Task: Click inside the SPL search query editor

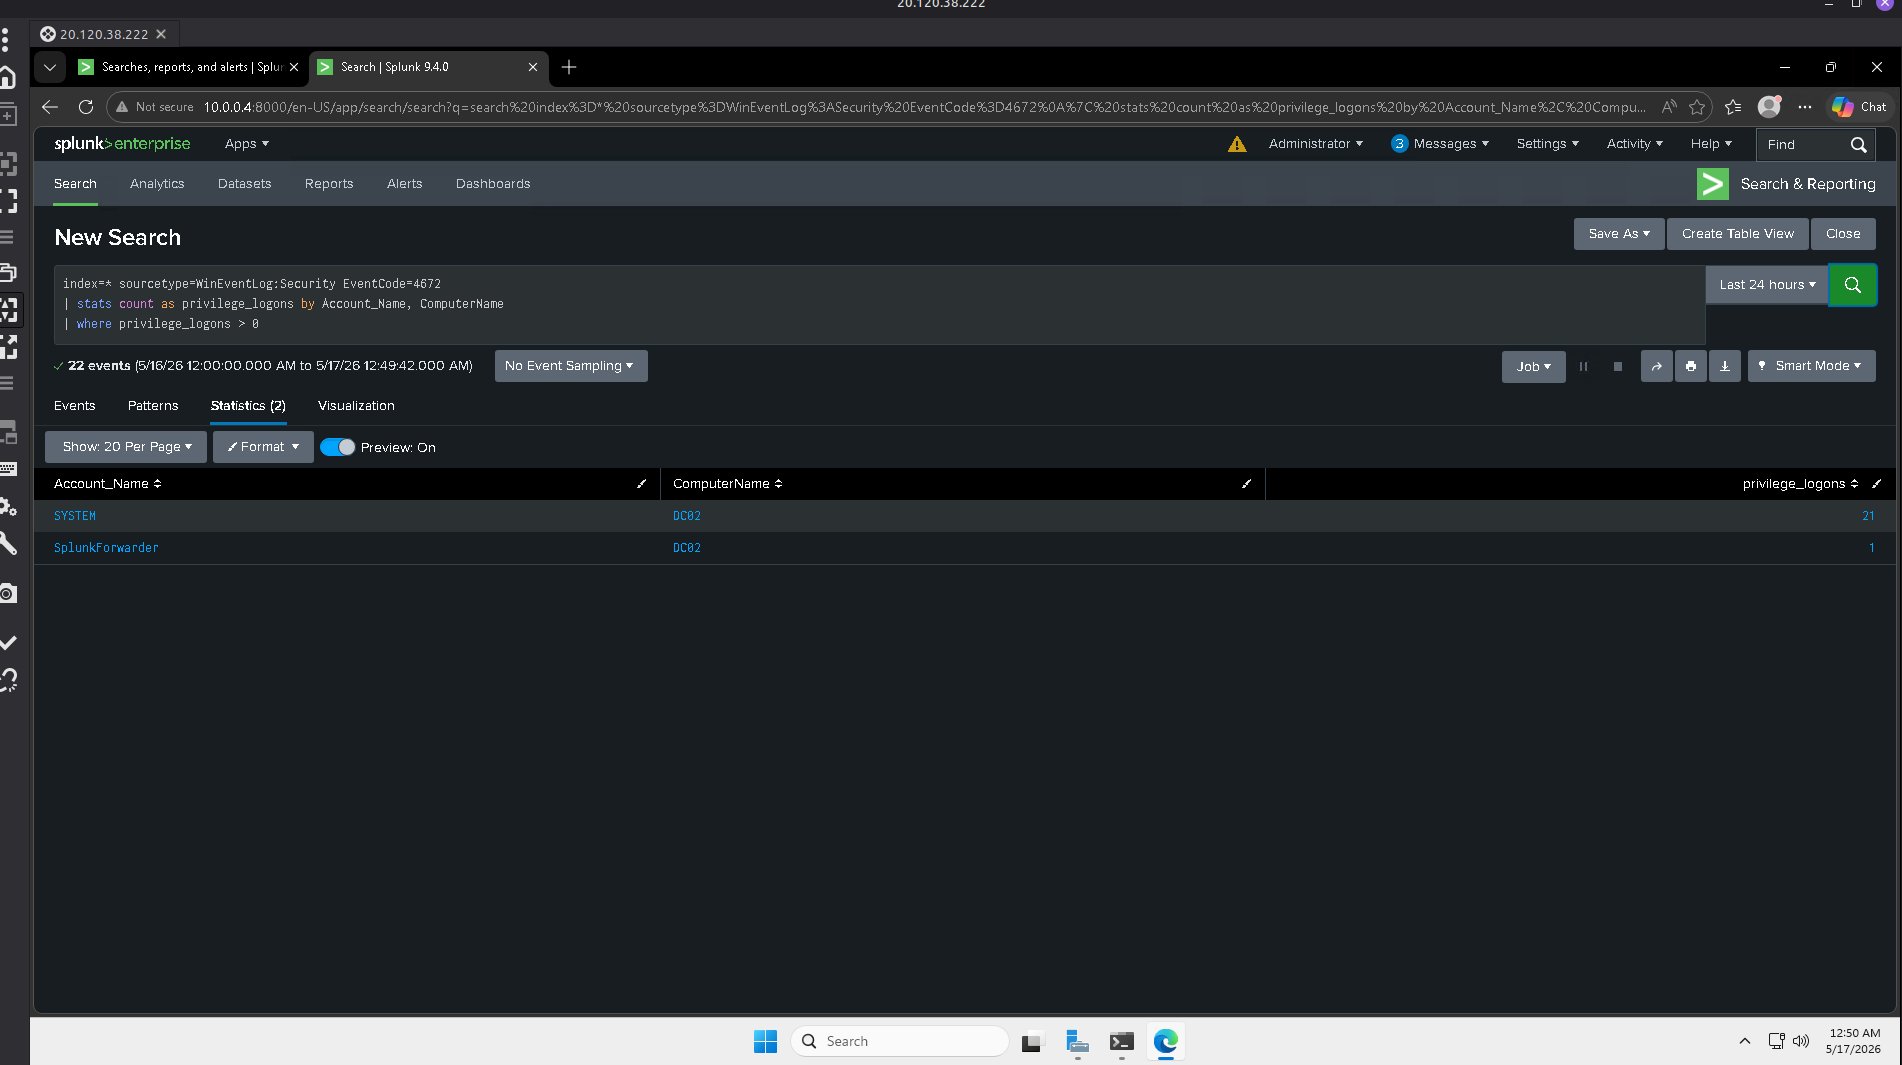Action: [x=879, y=304]
